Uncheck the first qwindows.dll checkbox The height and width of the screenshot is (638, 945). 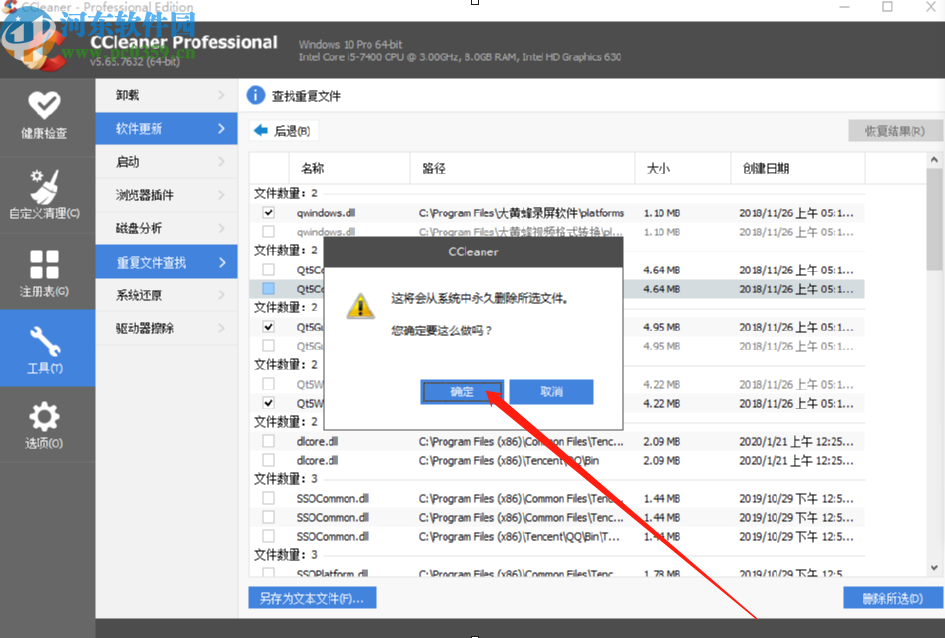point(267,212)
